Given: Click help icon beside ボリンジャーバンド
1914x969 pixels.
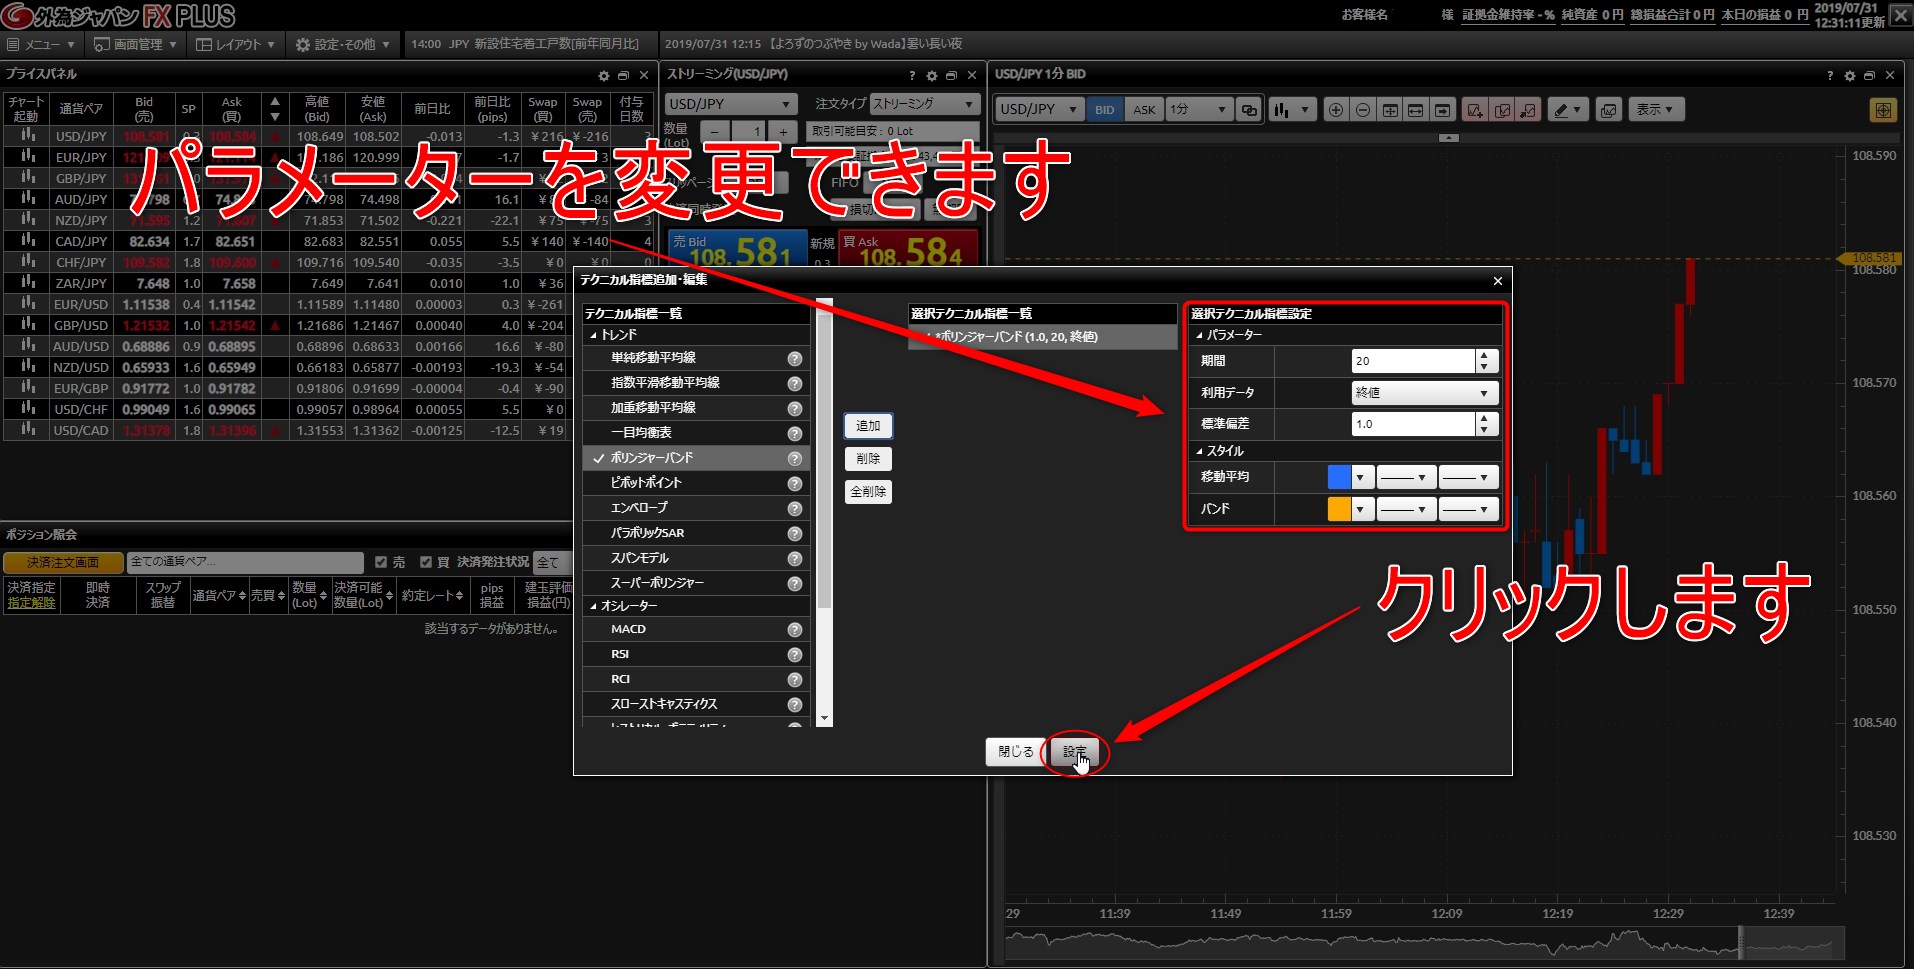Looking at the screenshot, I should click(794, 459).
